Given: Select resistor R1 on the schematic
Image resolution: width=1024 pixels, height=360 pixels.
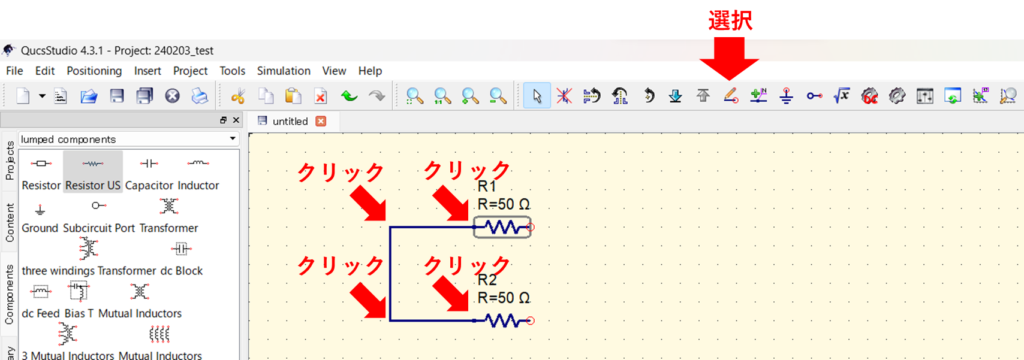Looking at the screenshot, I should click(x=503, y=227).
